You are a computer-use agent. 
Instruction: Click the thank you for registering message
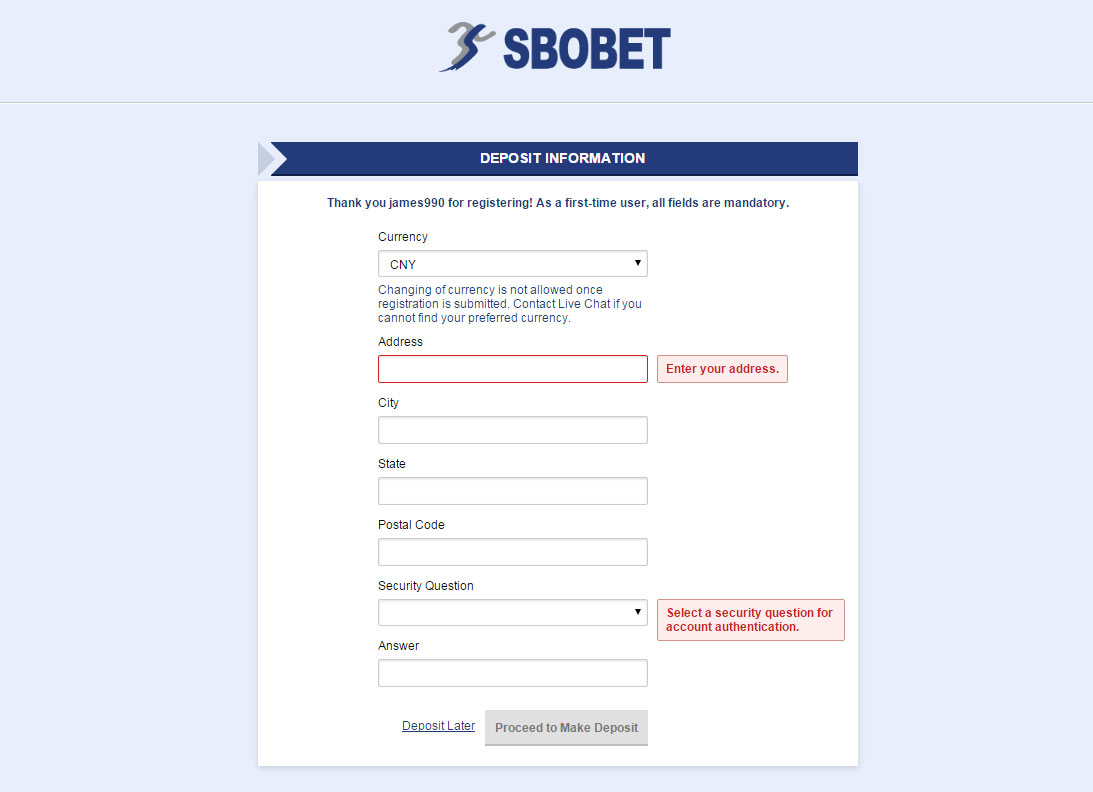pyautogui.click(x=558, y=203)
